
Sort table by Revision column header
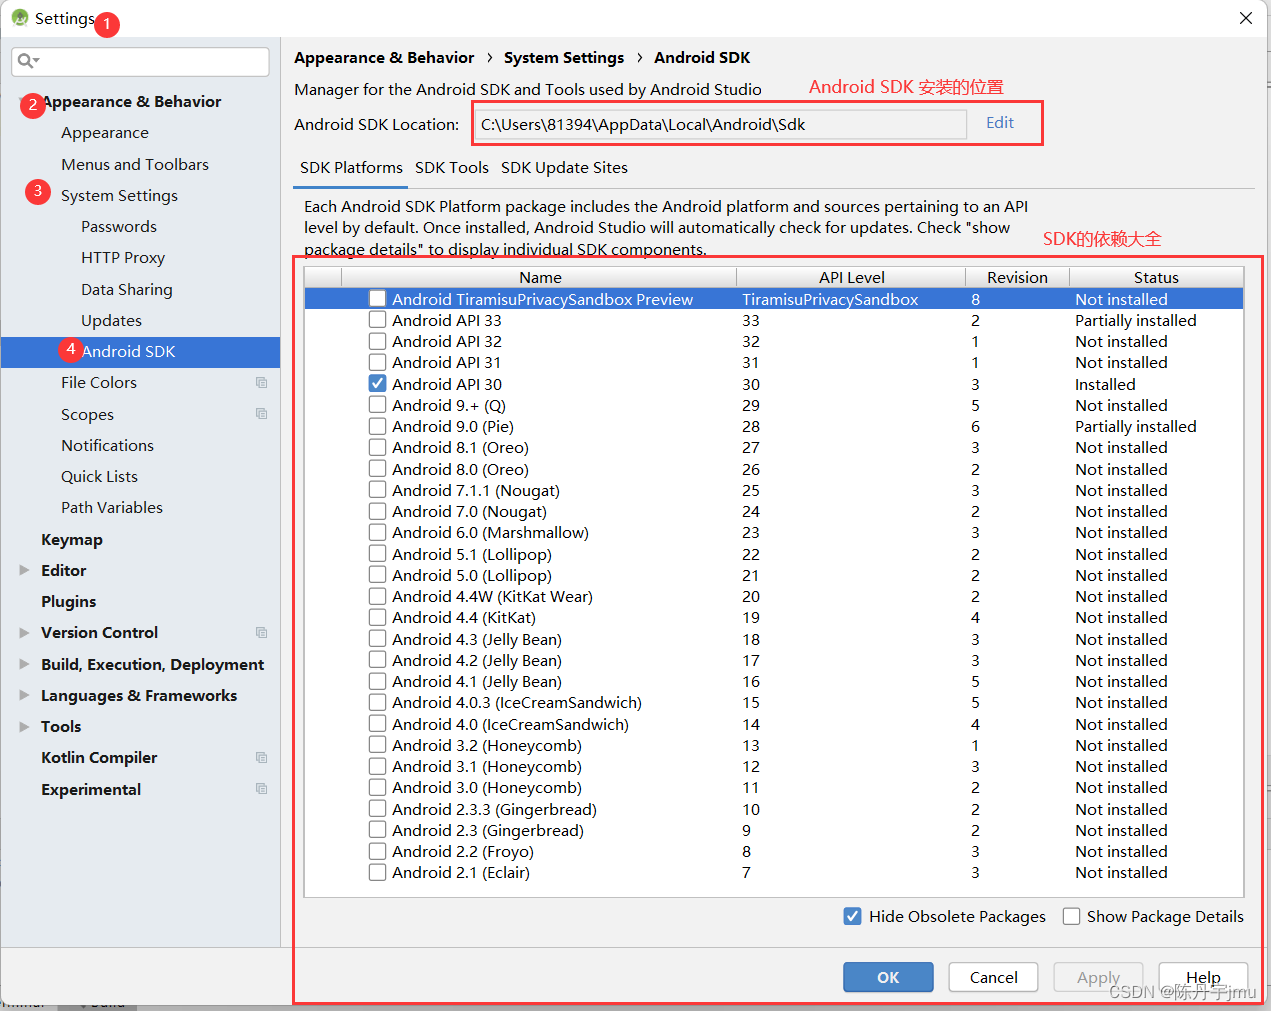click(1017, 277)
